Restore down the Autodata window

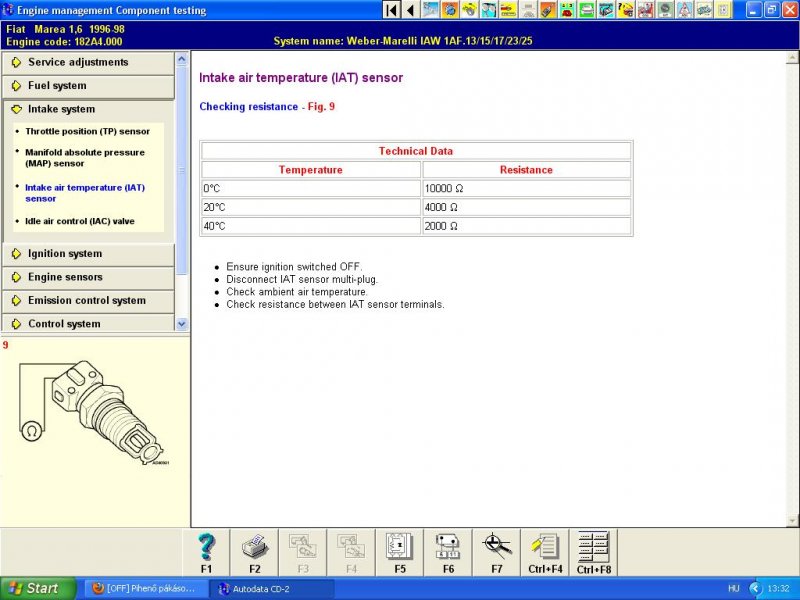(x=772, y=10)
